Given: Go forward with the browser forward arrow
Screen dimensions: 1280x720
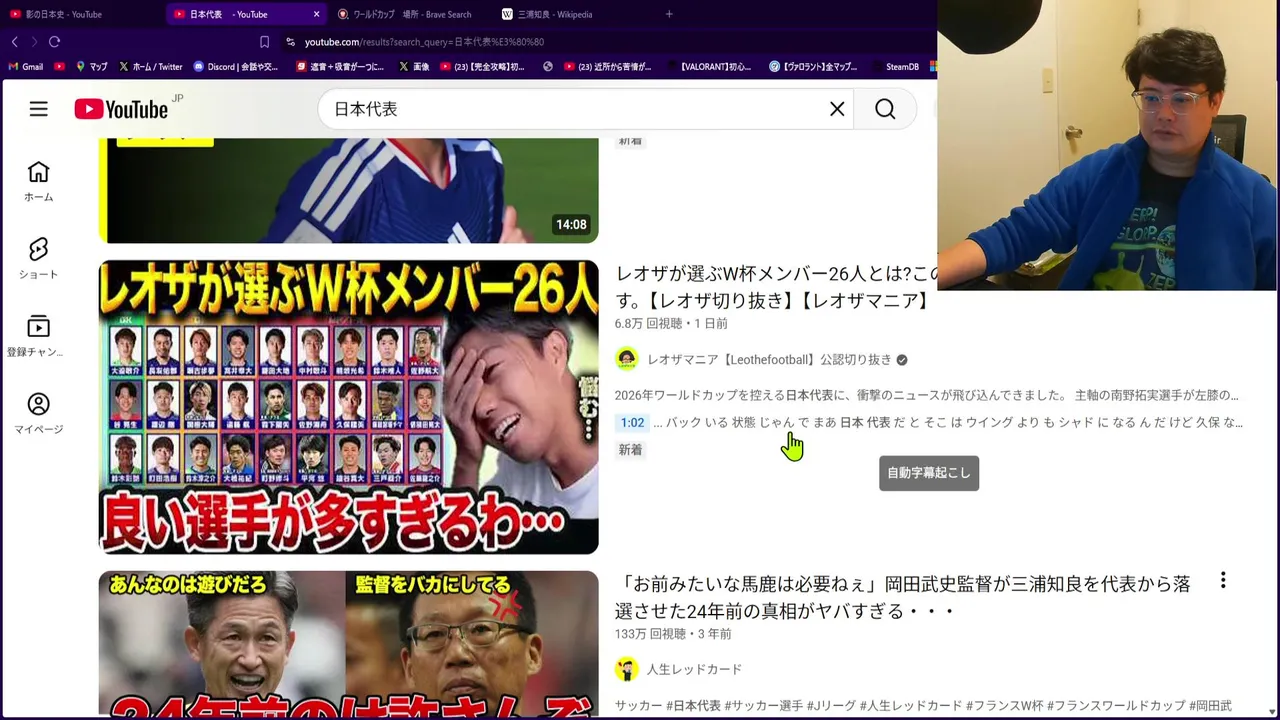Looking at the screenshot, I should pyautogui.click(x=34, y=42).
